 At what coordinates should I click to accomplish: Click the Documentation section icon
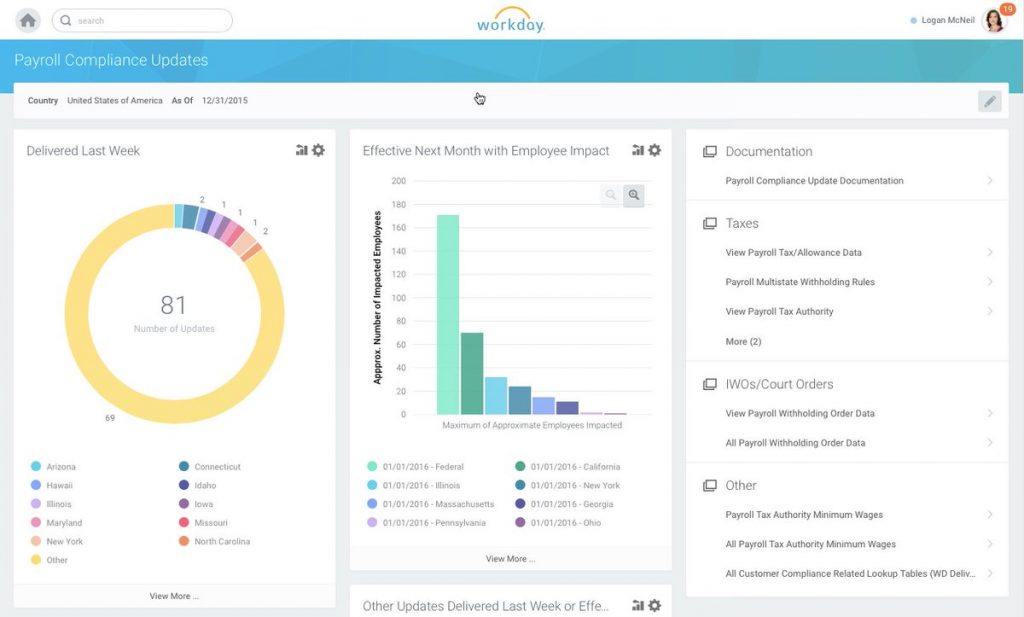coord(711,151)
